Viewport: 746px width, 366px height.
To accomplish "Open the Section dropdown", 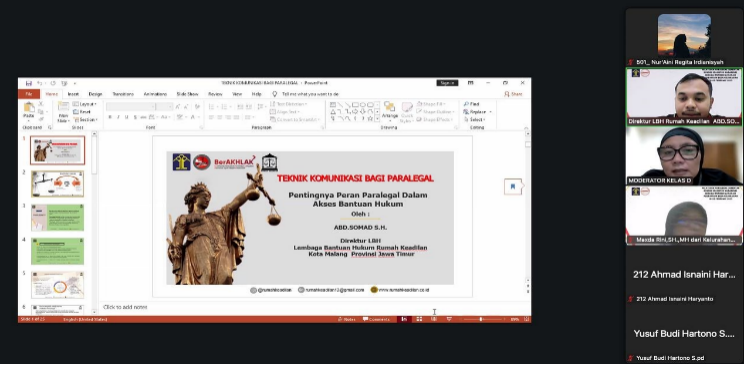I will (x=85, y=119).
